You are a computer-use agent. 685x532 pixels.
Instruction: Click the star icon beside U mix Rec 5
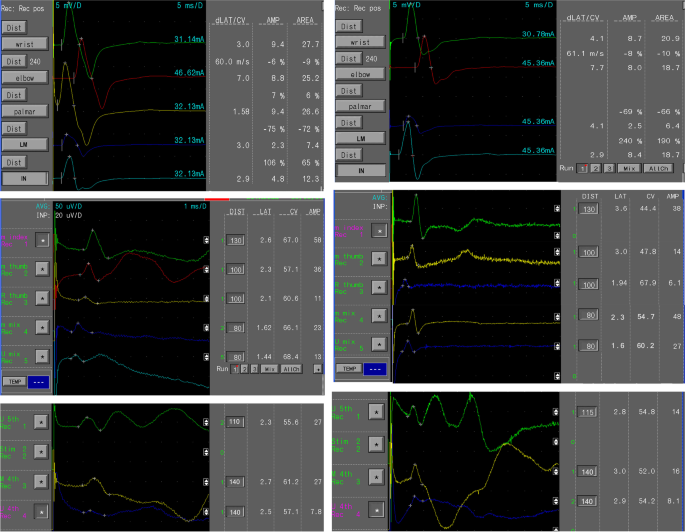tap(41, 356)
